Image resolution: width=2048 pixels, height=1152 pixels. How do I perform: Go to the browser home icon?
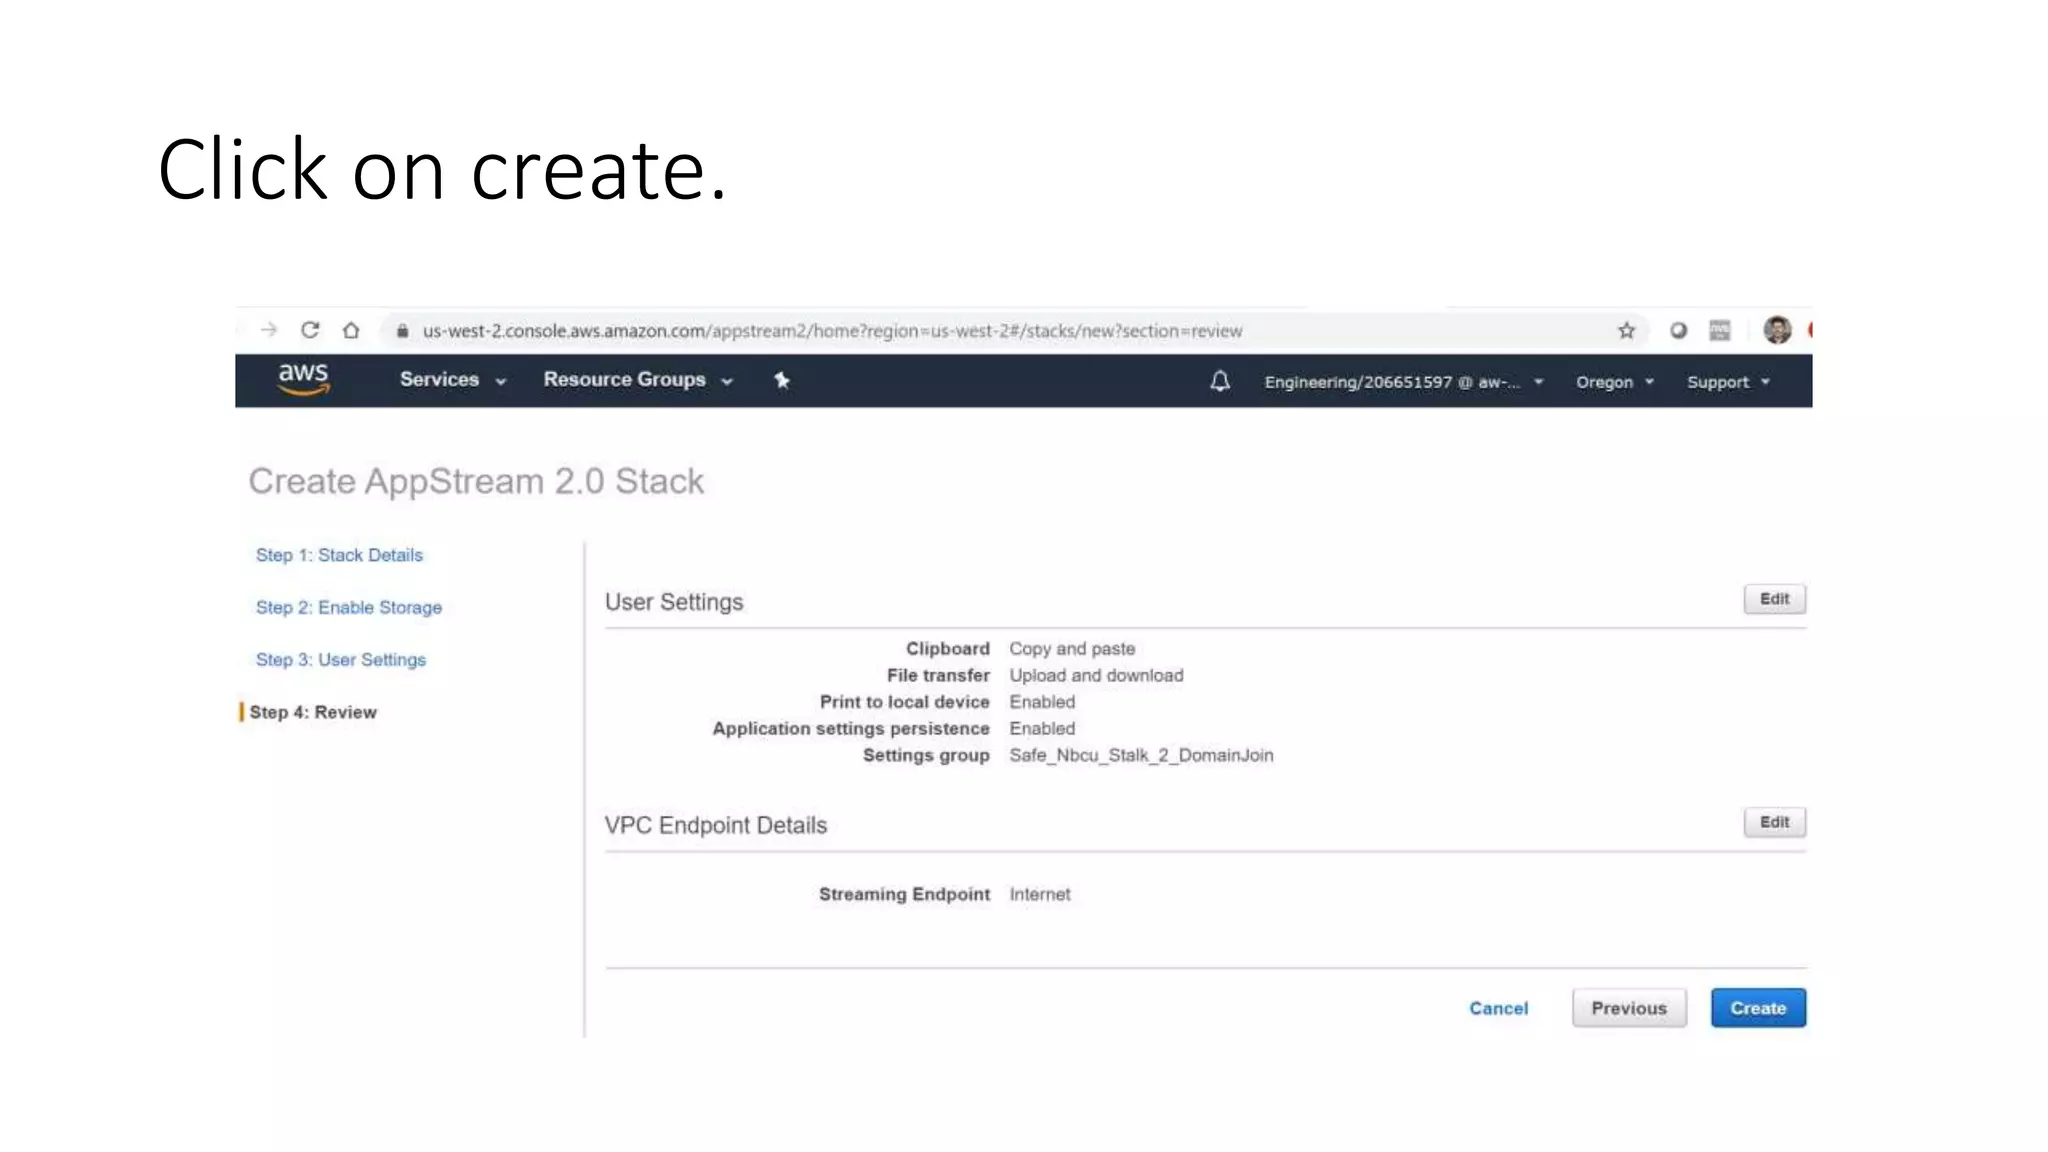[351, 330]
